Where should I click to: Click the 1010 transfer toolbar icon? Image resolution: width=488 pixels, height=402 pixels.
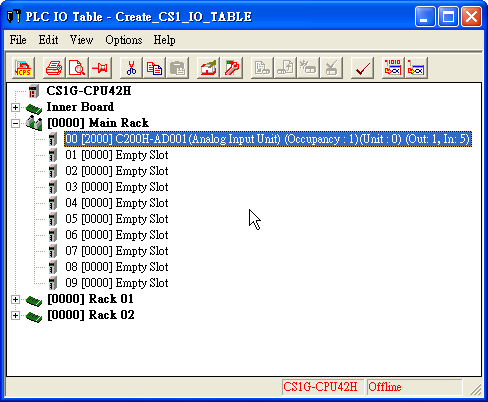click(x=393, y=68)
